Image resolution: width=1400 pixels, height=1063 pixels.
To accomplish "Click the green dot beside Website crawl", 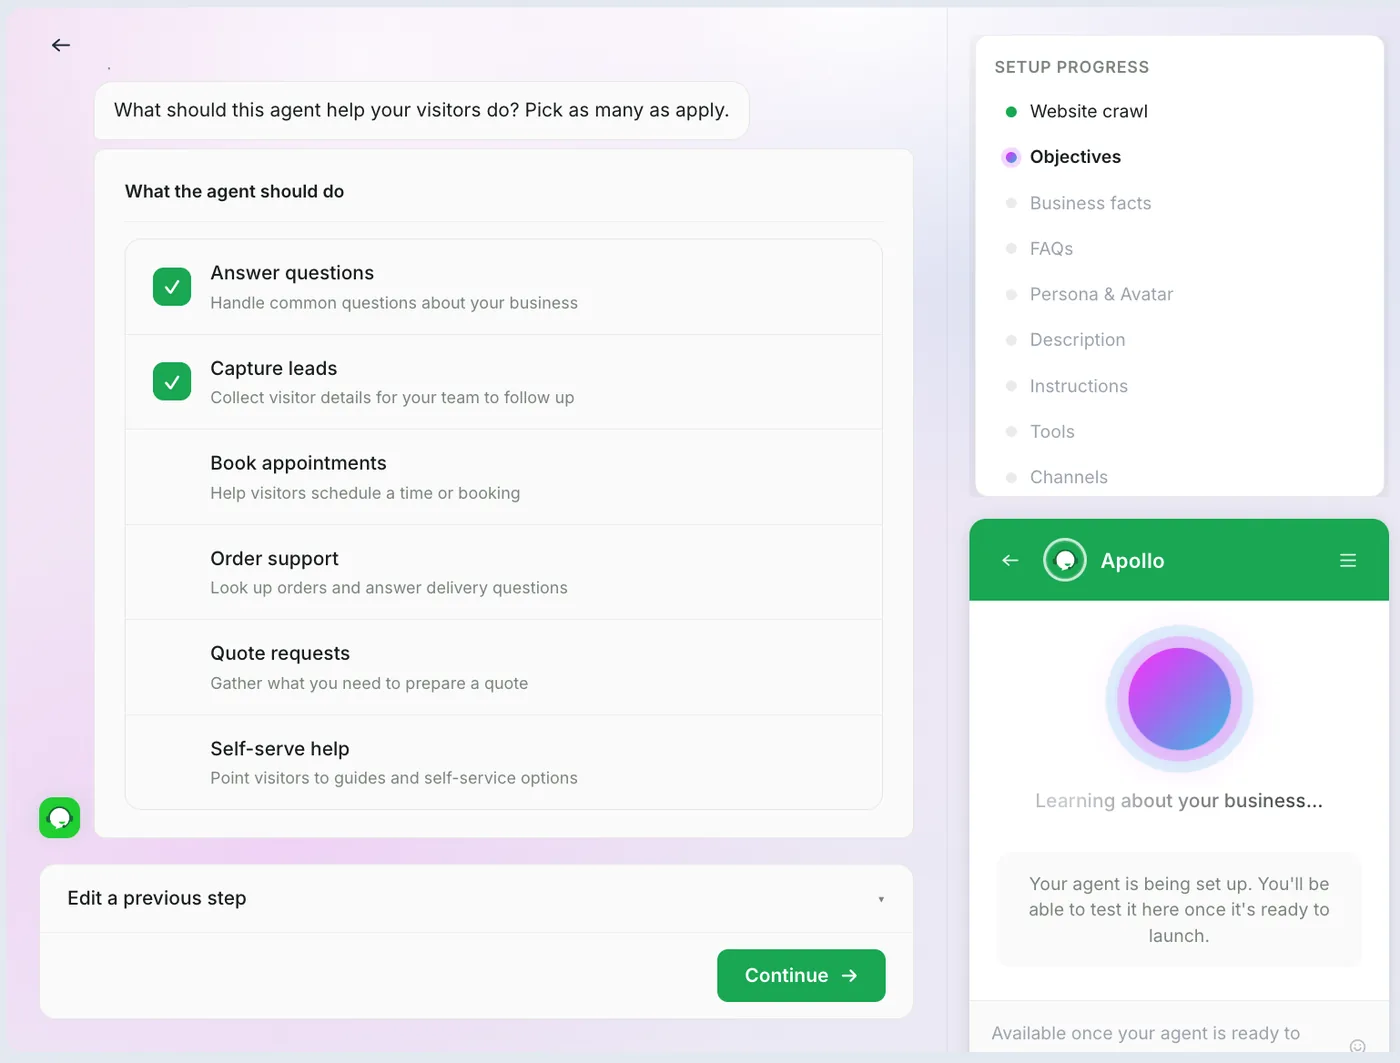I will pos(1011,112).
